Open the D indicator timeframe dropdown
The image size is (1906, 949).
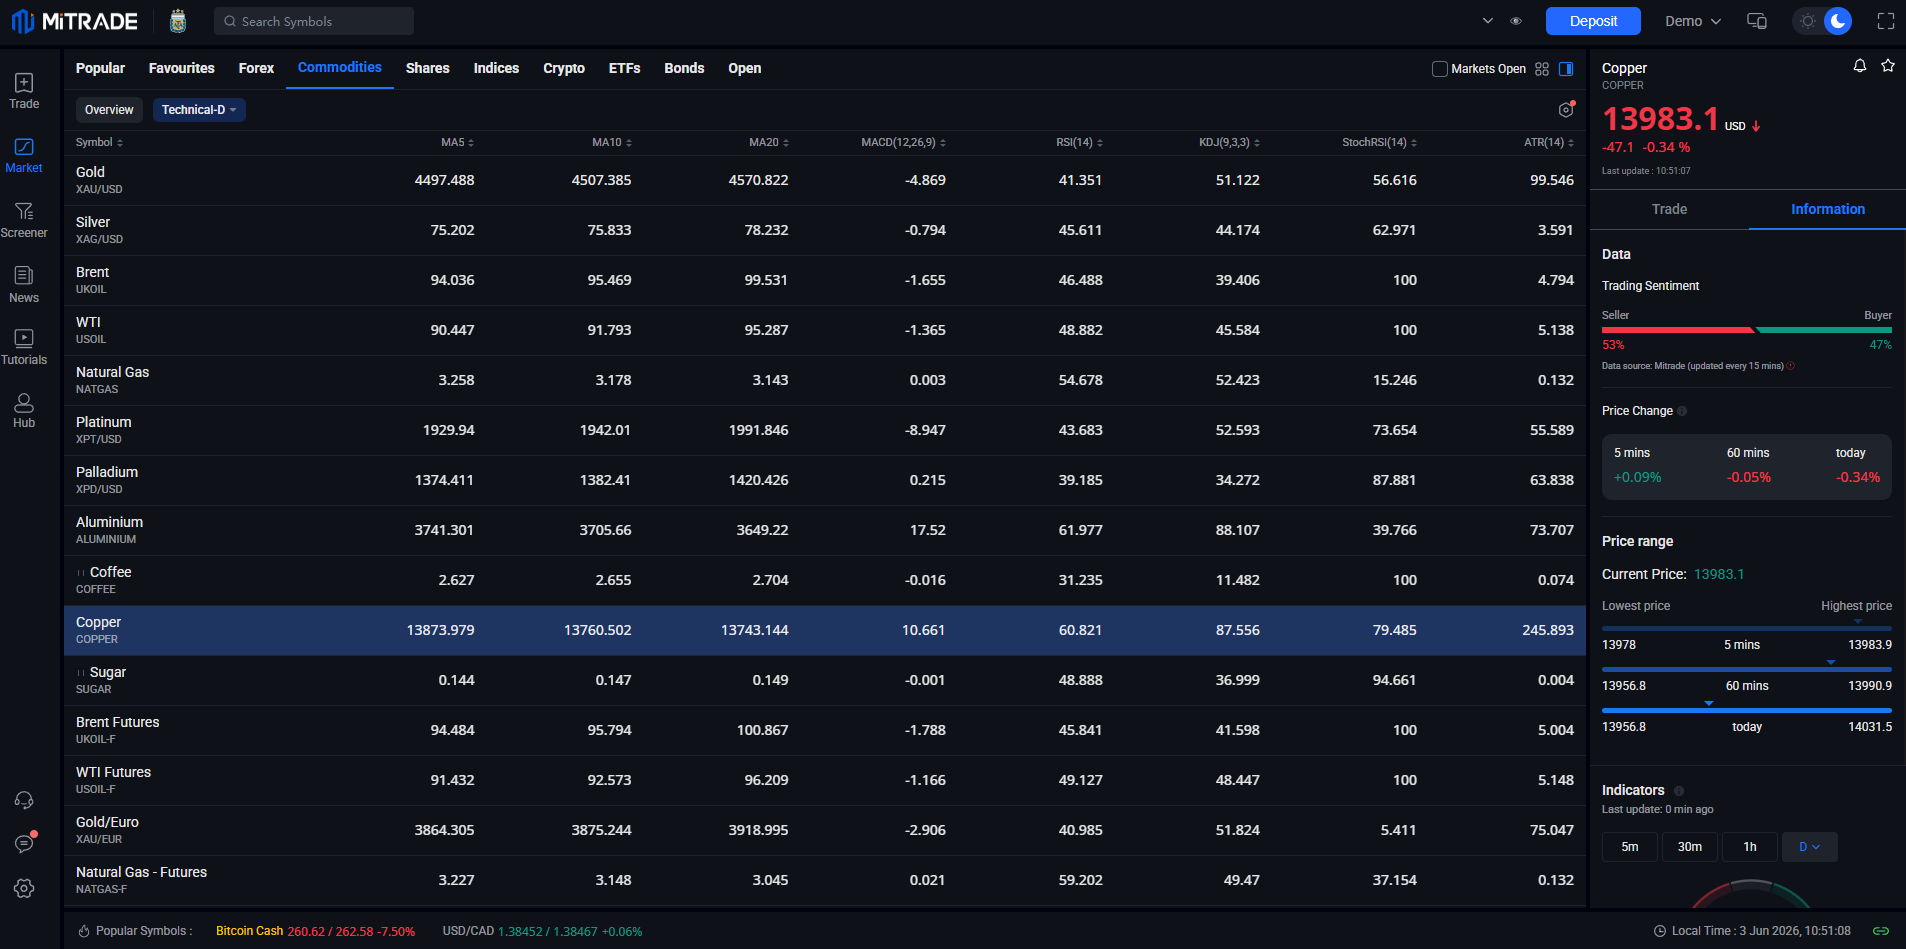(x=1810, y=847)
